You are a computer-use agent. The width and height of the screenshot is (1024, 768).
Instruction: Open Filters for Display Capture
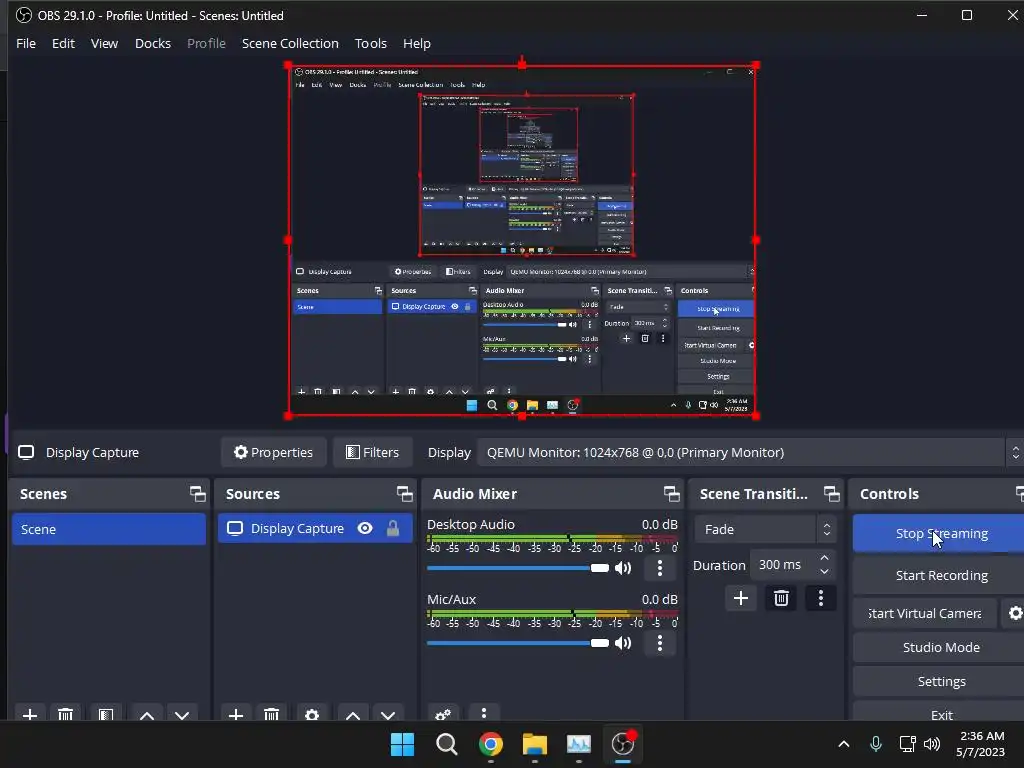[x=372, y=452]
